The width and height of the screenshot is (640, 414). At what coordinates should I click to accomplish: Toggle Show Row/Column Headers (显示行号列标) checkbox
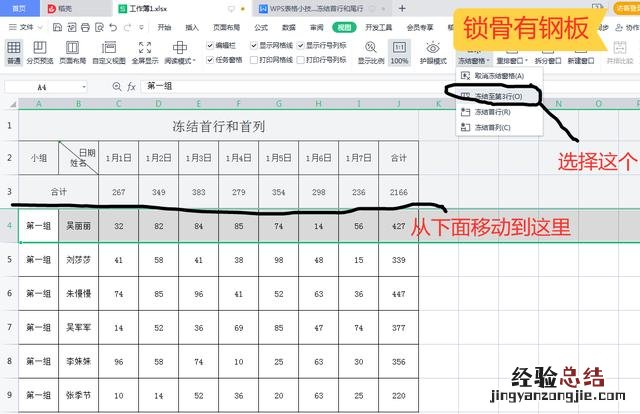tap(301, 45)
